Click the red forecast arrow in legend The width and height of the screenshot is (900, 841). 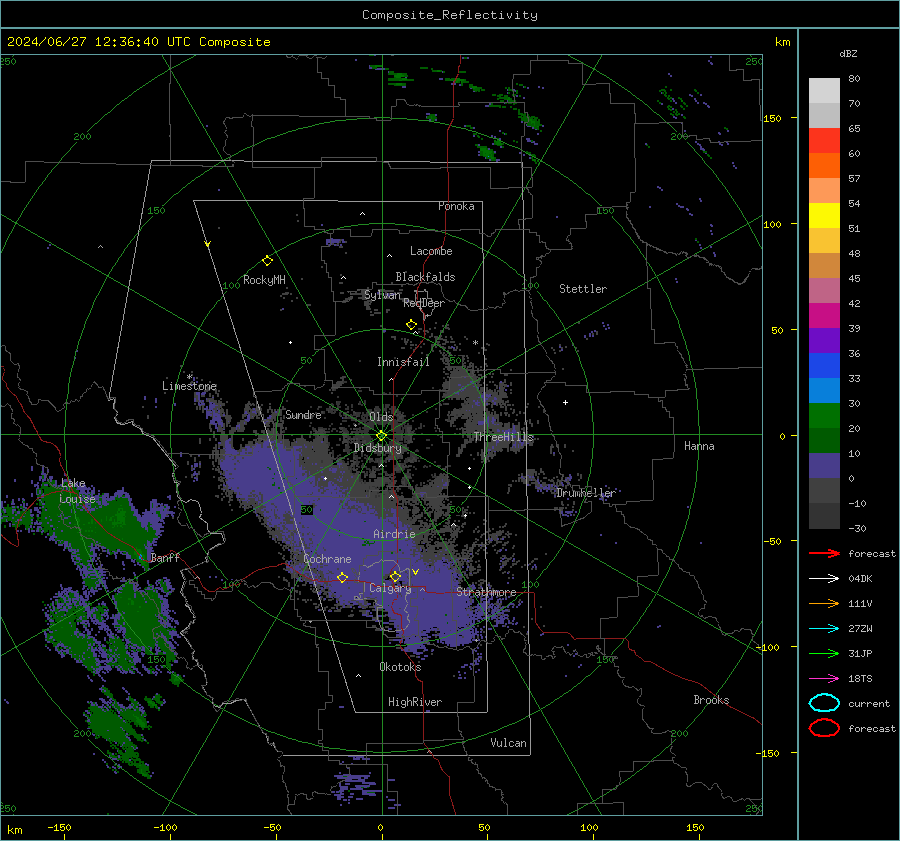824,553
